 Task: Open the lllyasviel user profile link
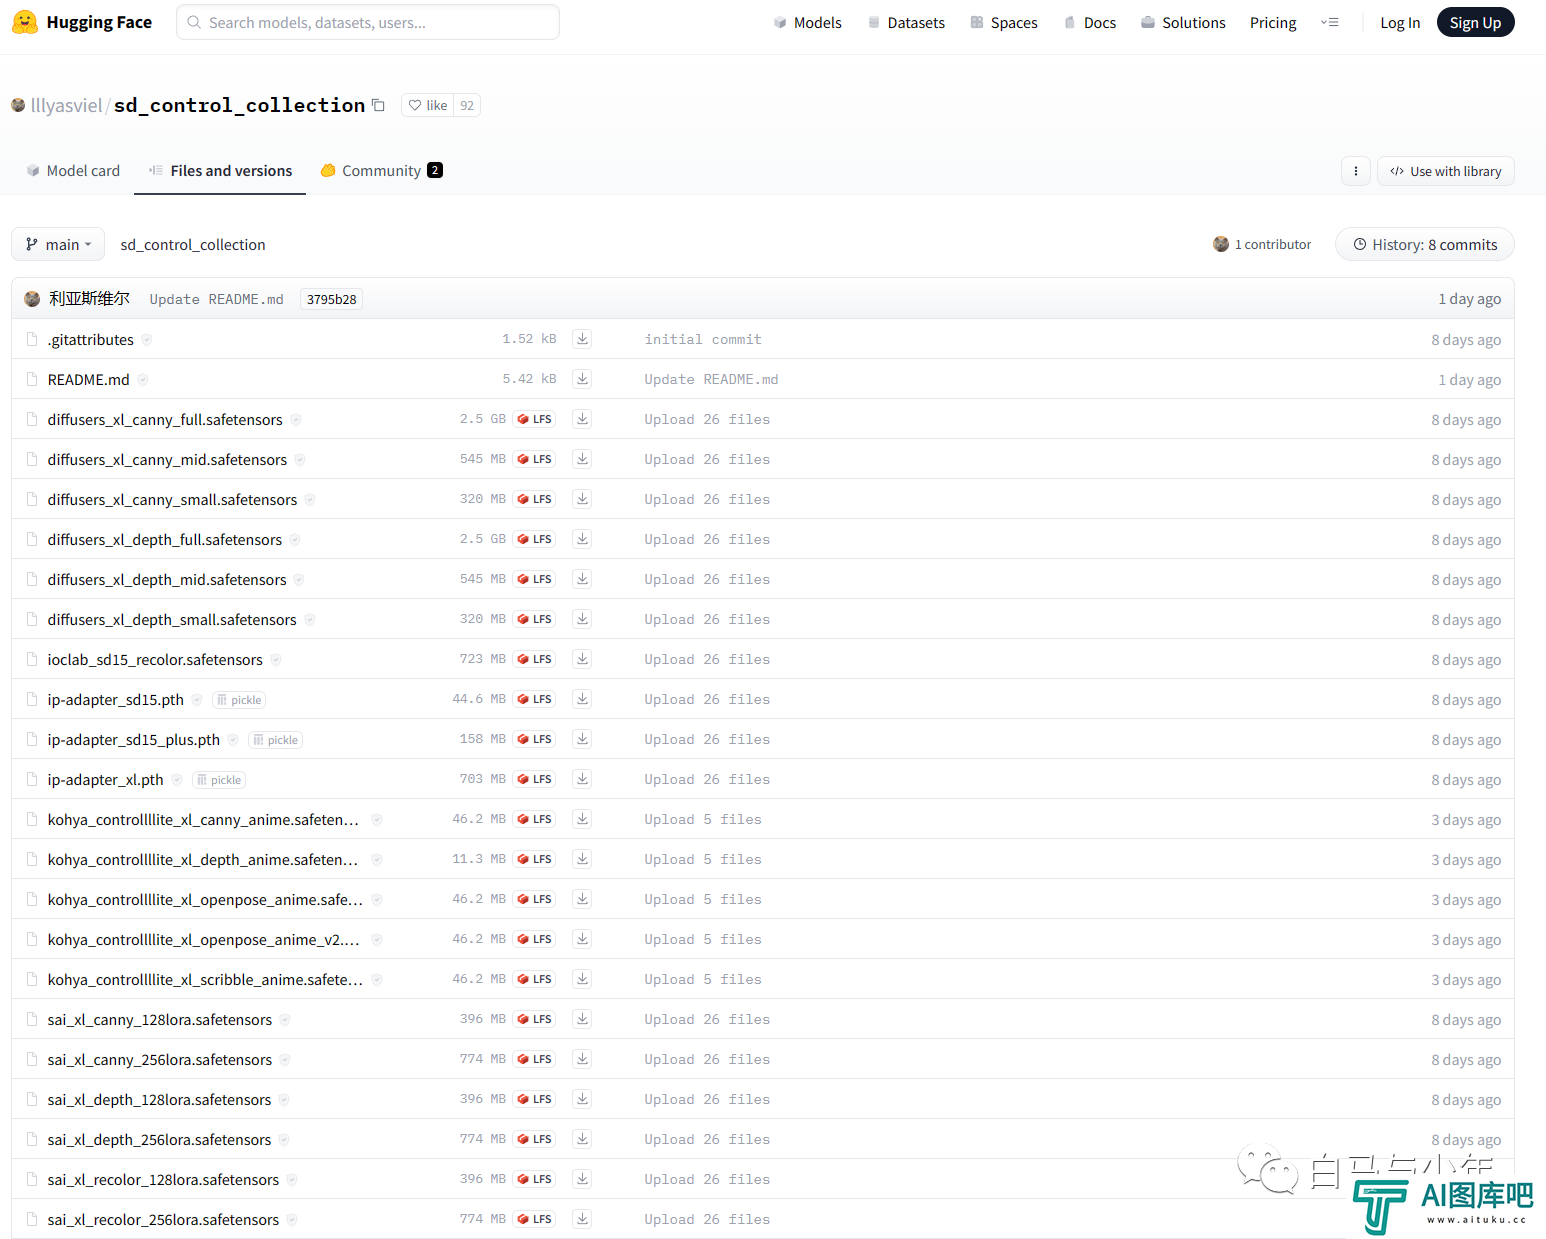point(66,105)
